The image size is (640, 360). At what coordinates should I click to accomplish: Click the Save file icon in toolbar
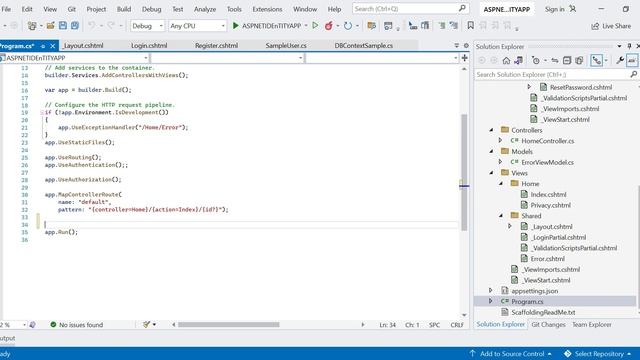(x=63, y=26)
